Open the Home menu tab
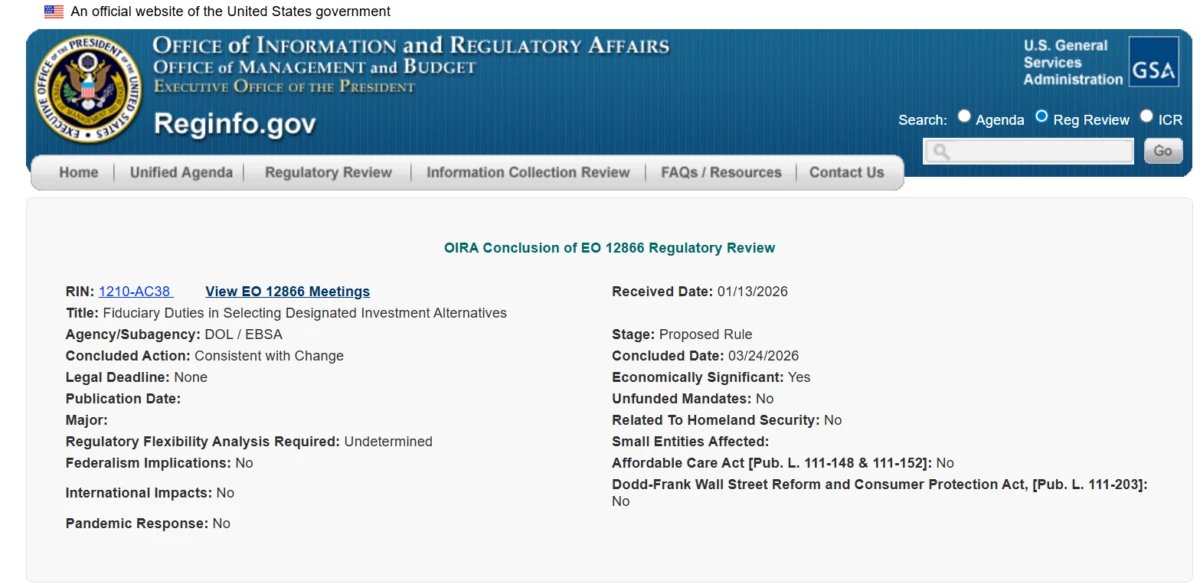 [x=78, y=172]
